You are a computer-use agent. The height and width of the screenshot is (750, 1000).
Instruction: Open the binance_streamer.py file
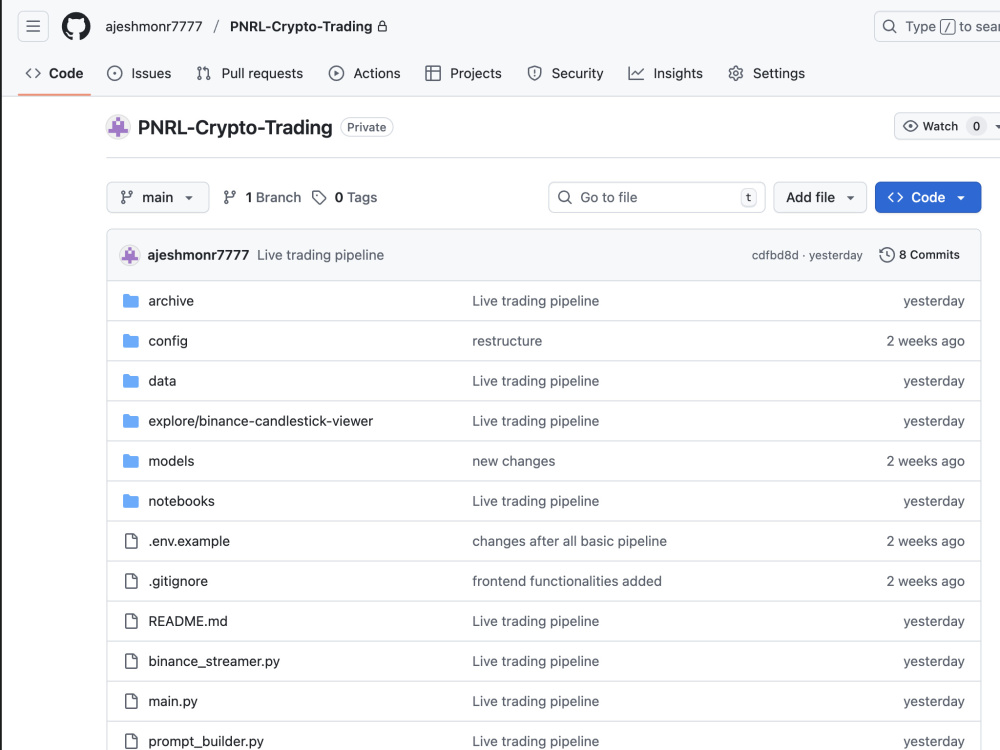point(214,661)
